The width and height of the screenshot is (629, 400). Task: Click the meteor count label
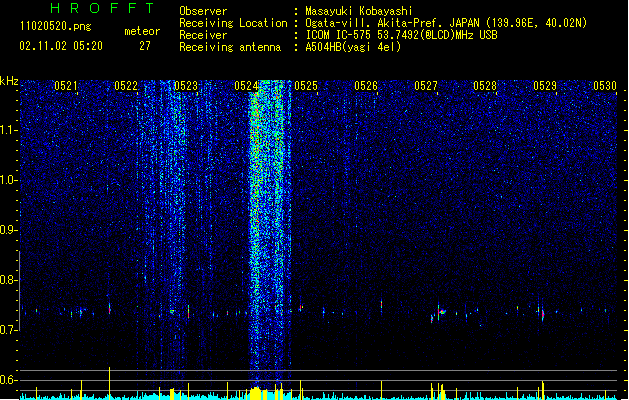point(142,31)
